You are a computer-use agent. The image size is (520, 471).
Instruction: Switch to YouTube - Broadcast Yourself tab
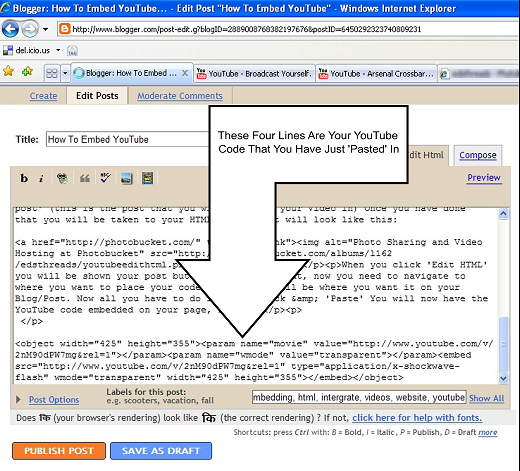[x=254, y=73]
